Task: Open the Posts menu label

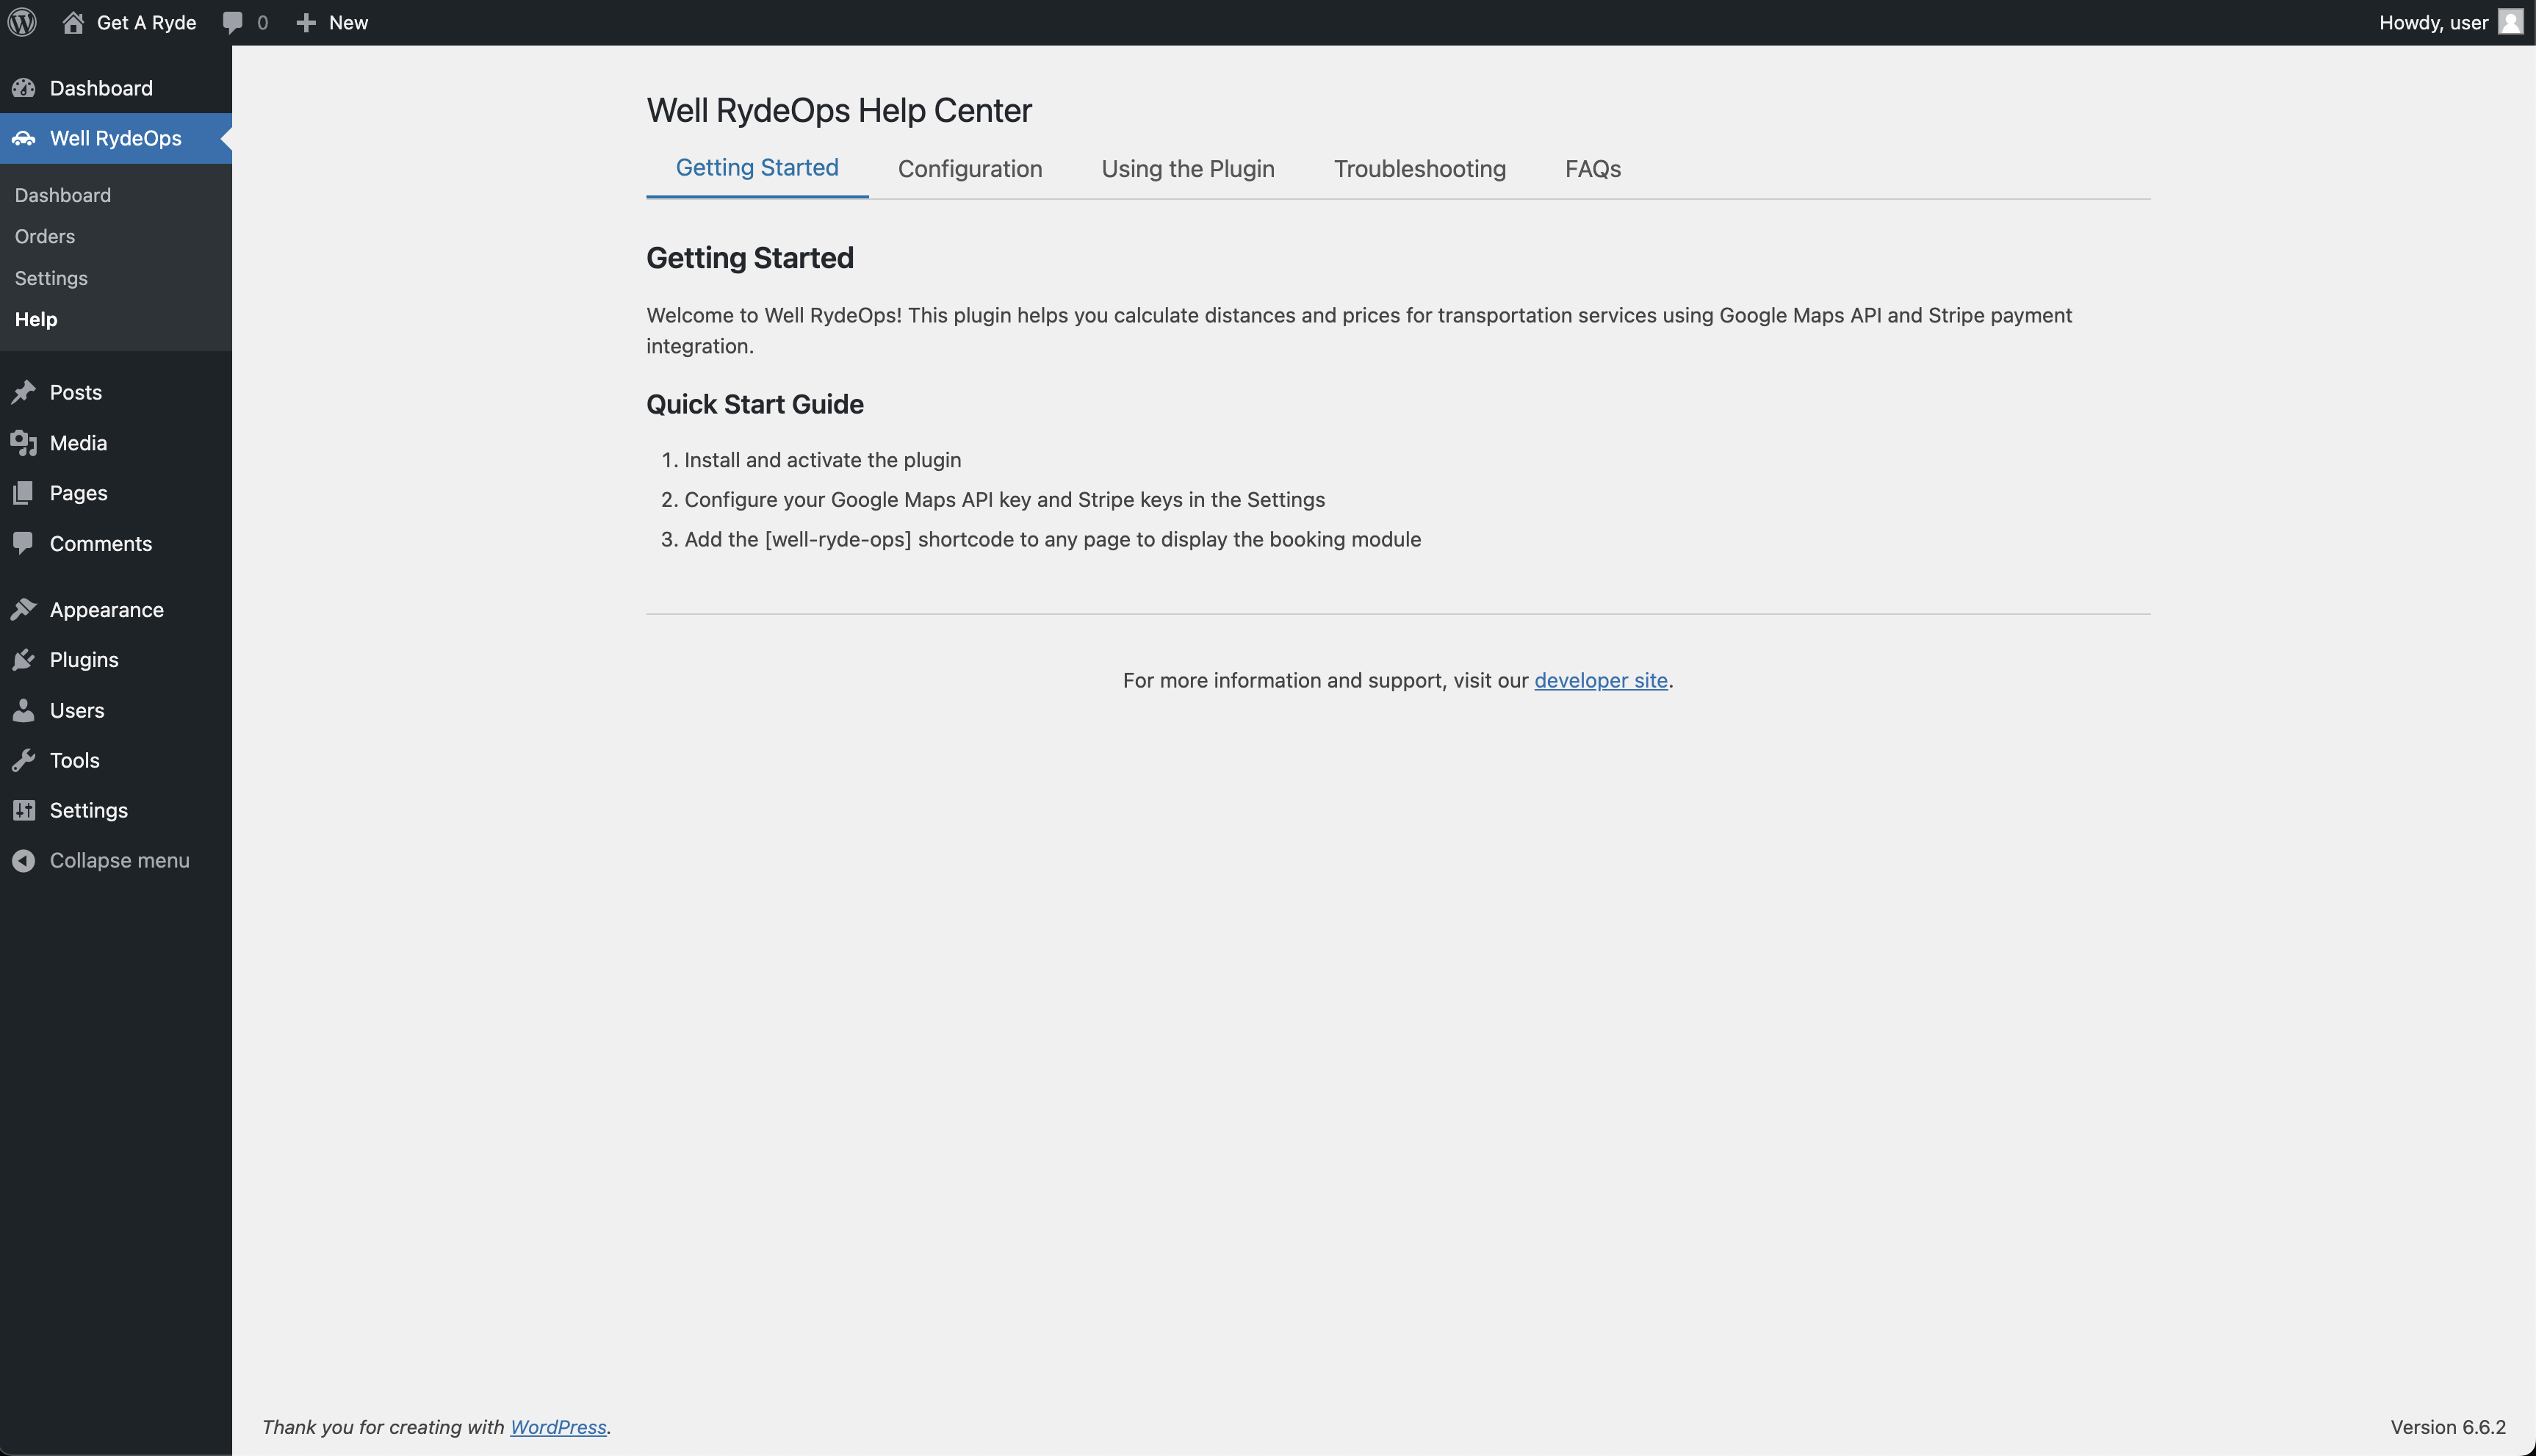Action: click(76, 392)
